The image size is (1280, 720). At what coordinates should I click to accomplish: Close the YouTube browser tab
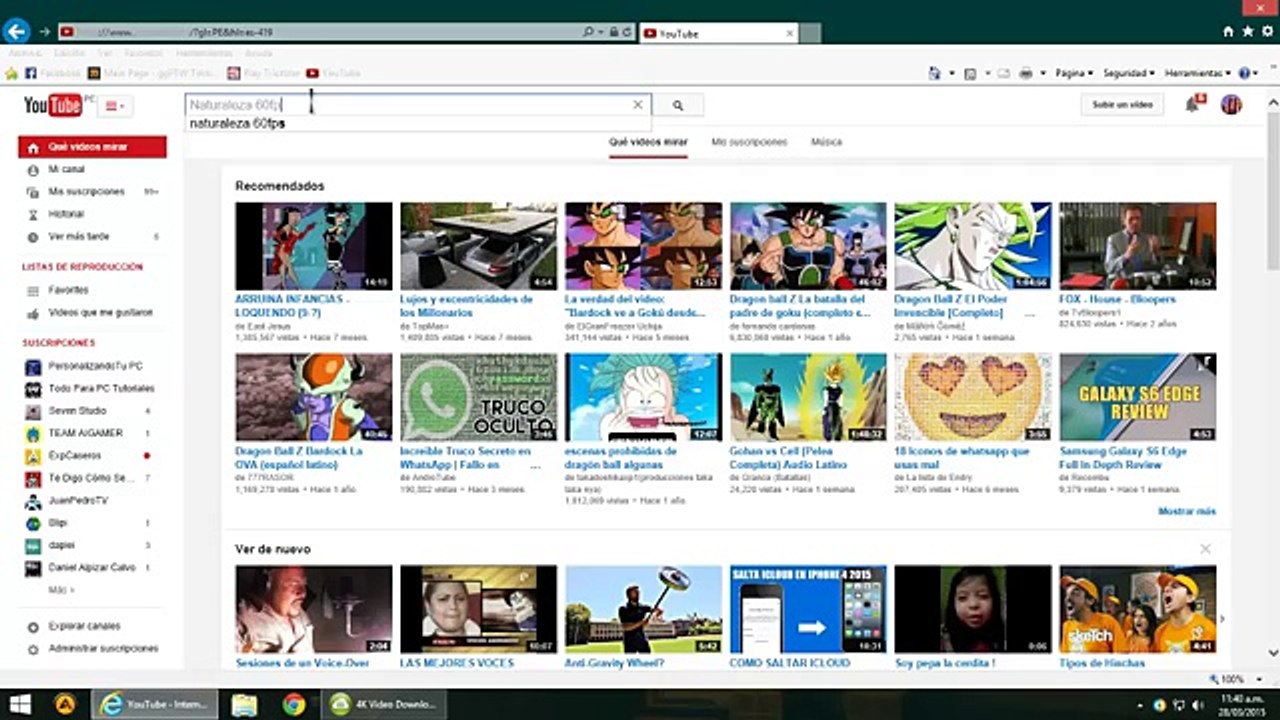click(789, 33)
